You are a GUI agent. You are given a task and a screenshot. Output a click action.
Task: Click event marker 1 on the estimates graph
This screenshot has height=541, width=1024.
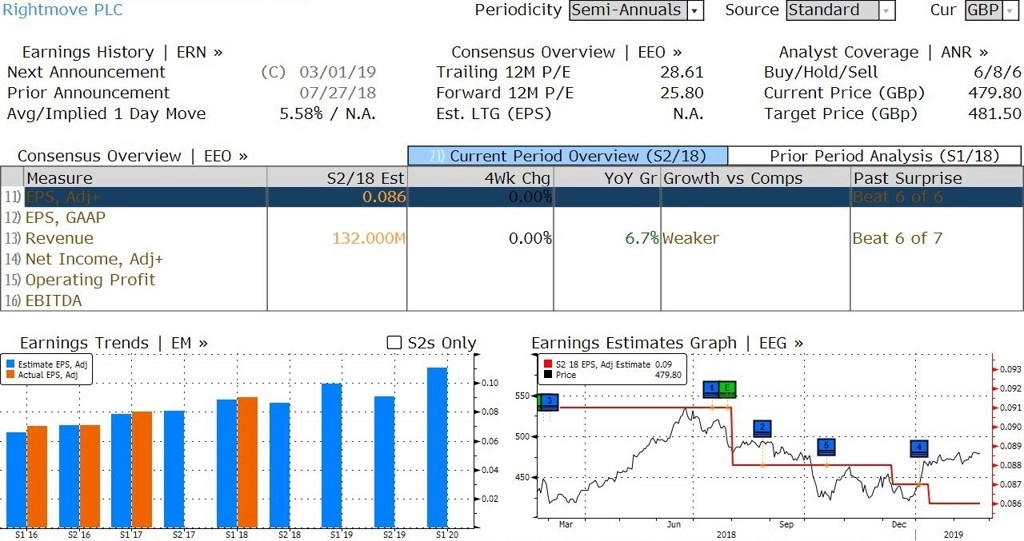pos(710,389)
